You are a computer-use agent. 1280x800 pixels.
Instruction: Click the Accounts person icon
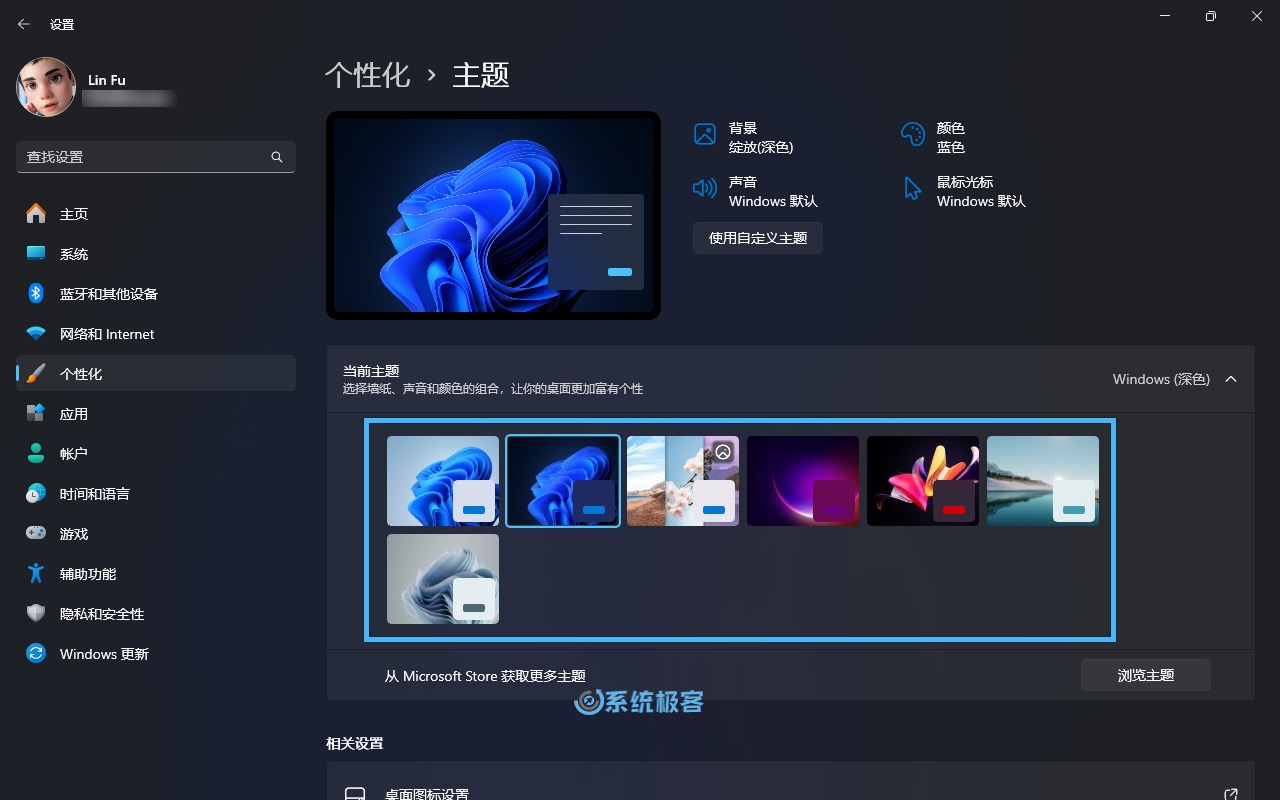36,453
